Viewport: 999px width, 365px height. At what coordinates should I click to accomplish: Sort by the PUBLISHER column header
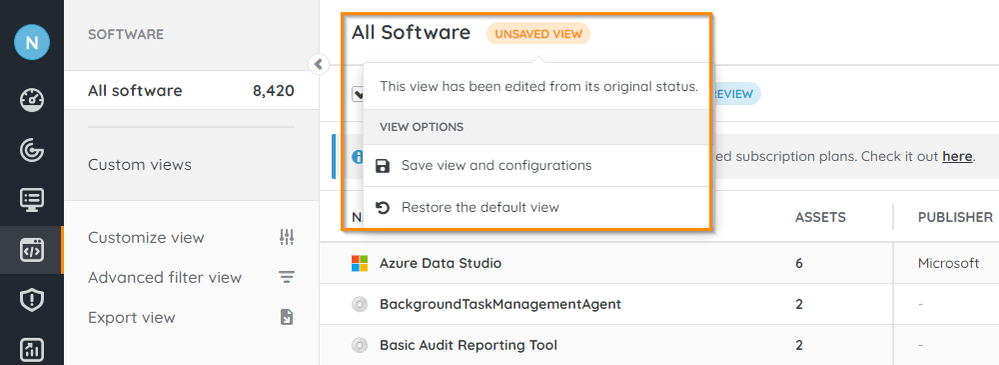point(955,217)
